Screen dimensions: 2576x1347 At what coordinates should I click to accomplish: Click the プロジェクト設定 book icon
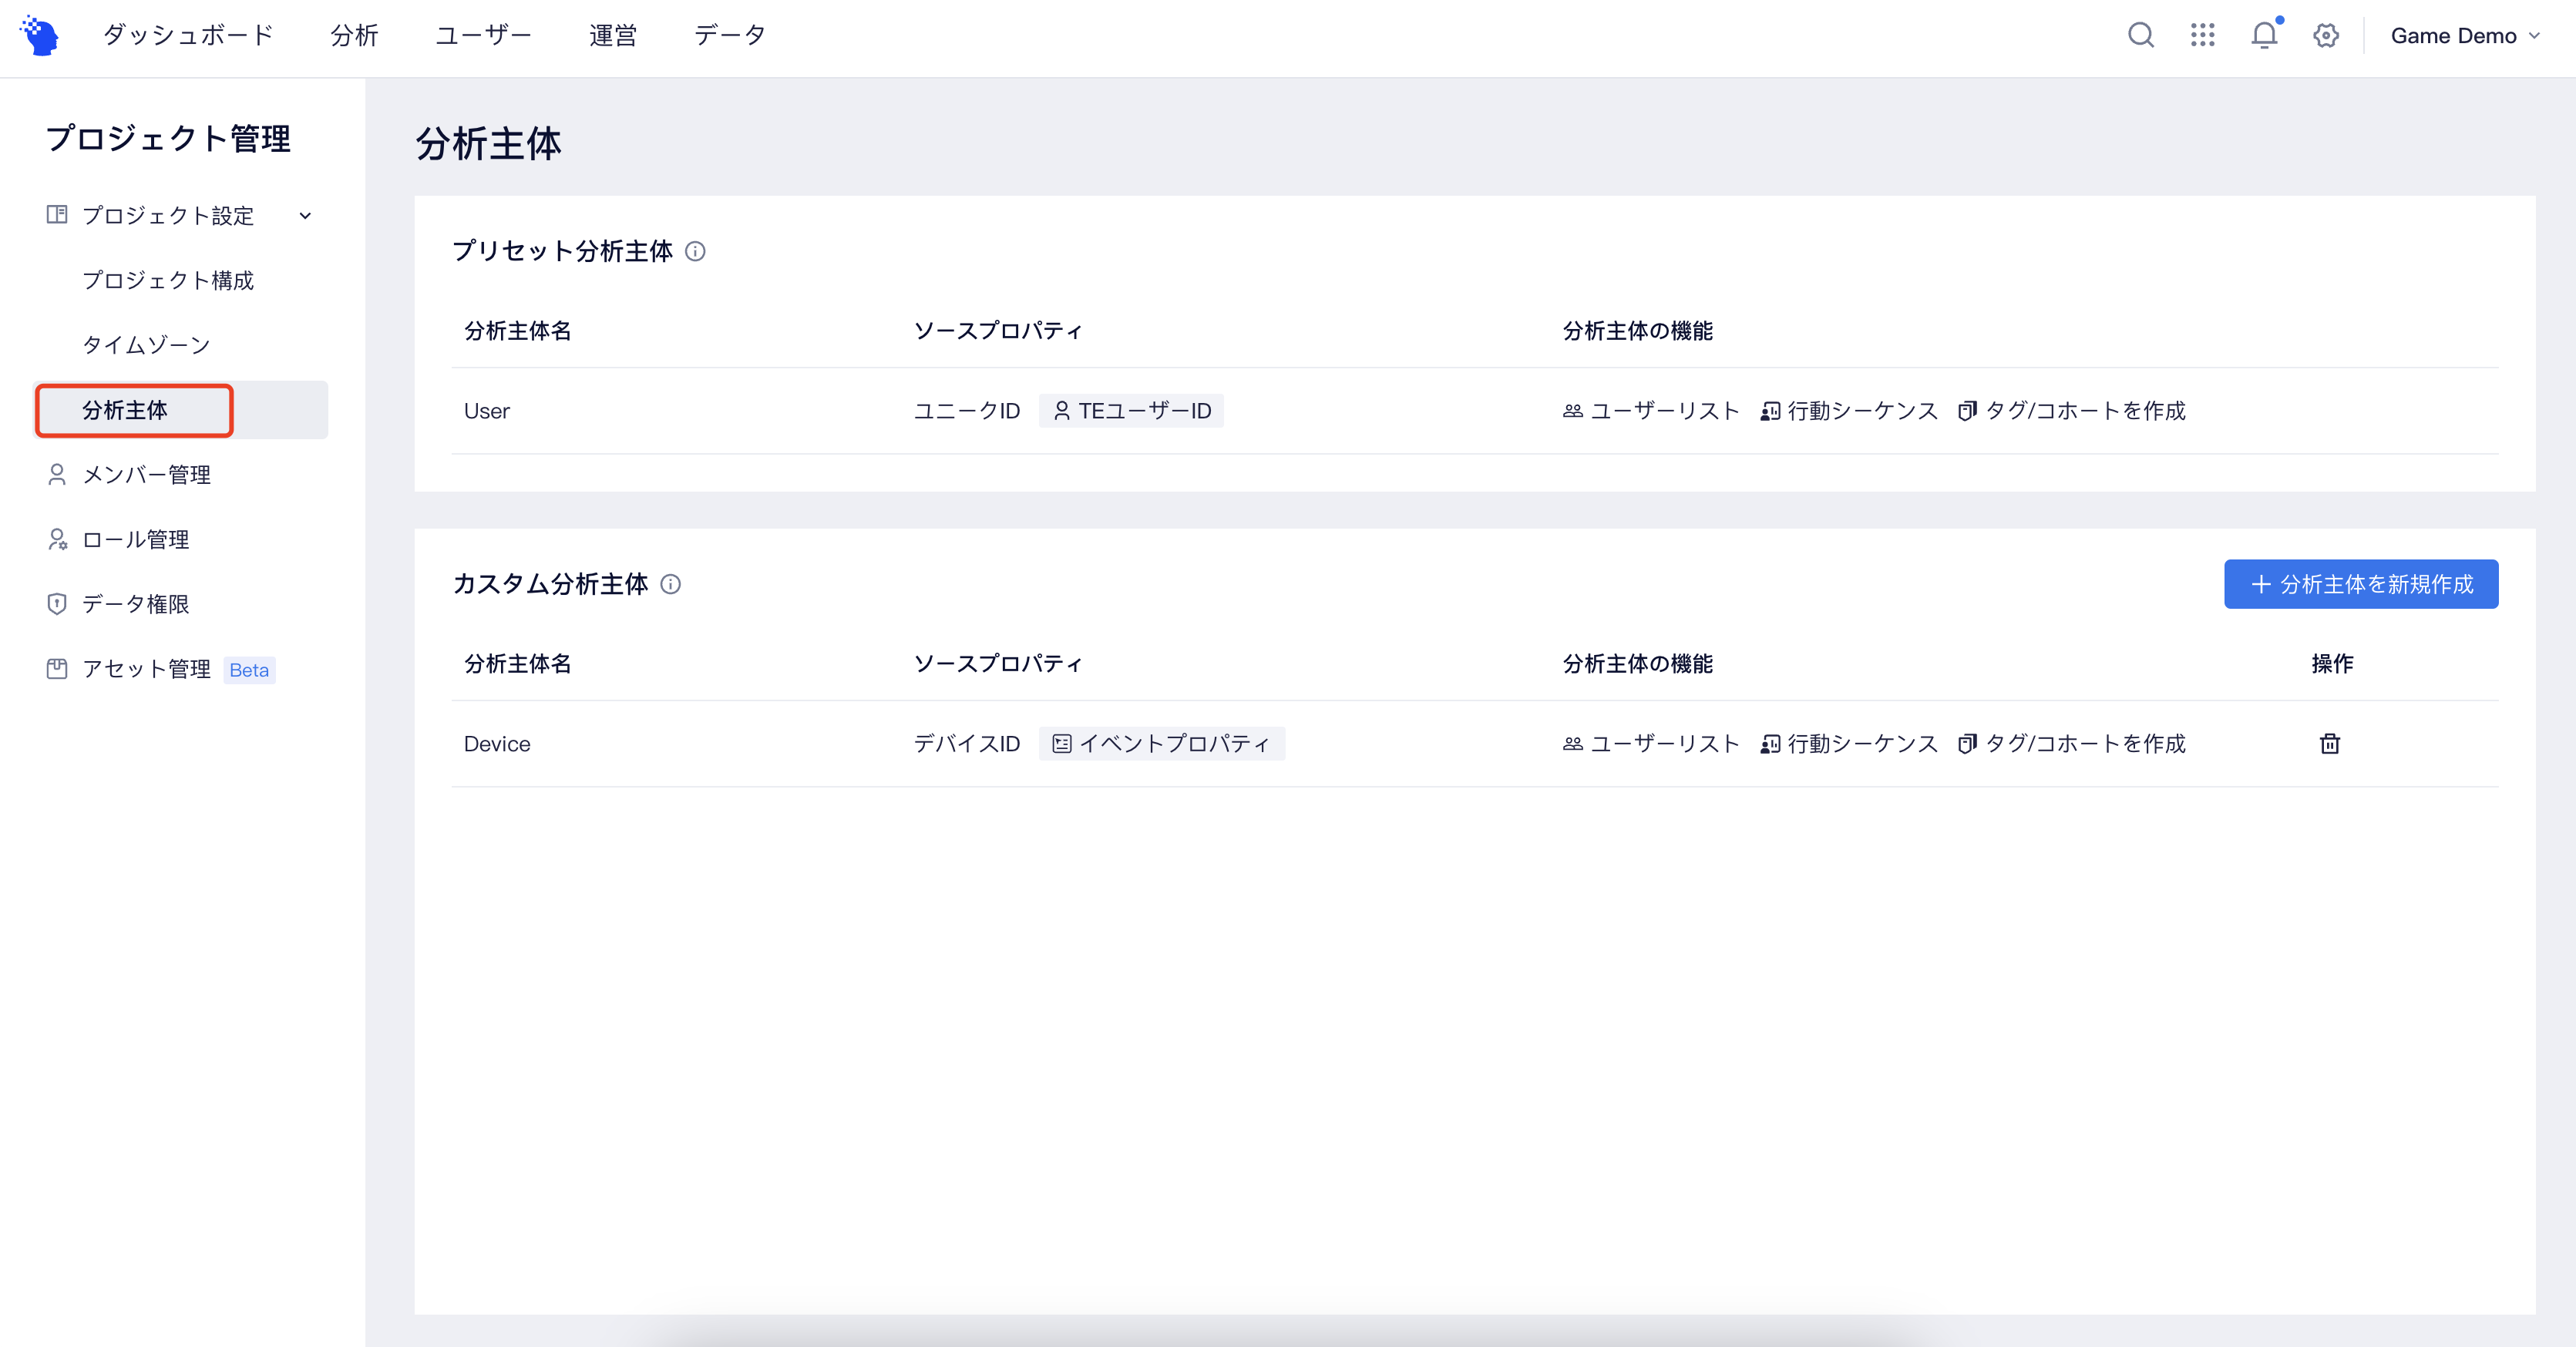(57, 215)
